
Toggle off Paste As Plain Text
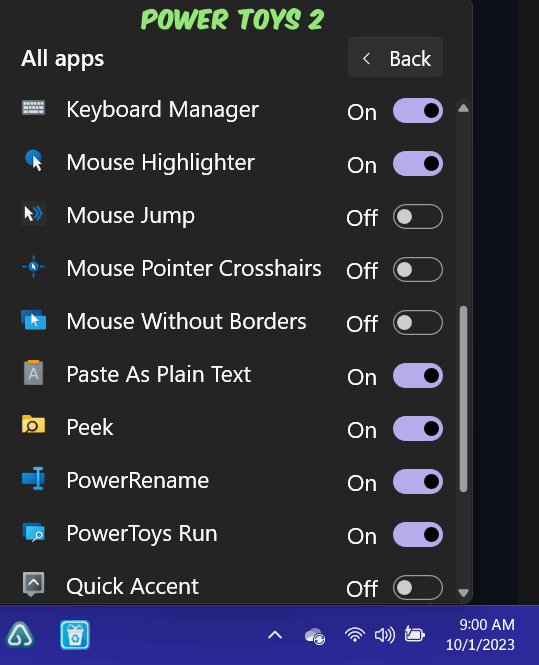tap(418, 376)
